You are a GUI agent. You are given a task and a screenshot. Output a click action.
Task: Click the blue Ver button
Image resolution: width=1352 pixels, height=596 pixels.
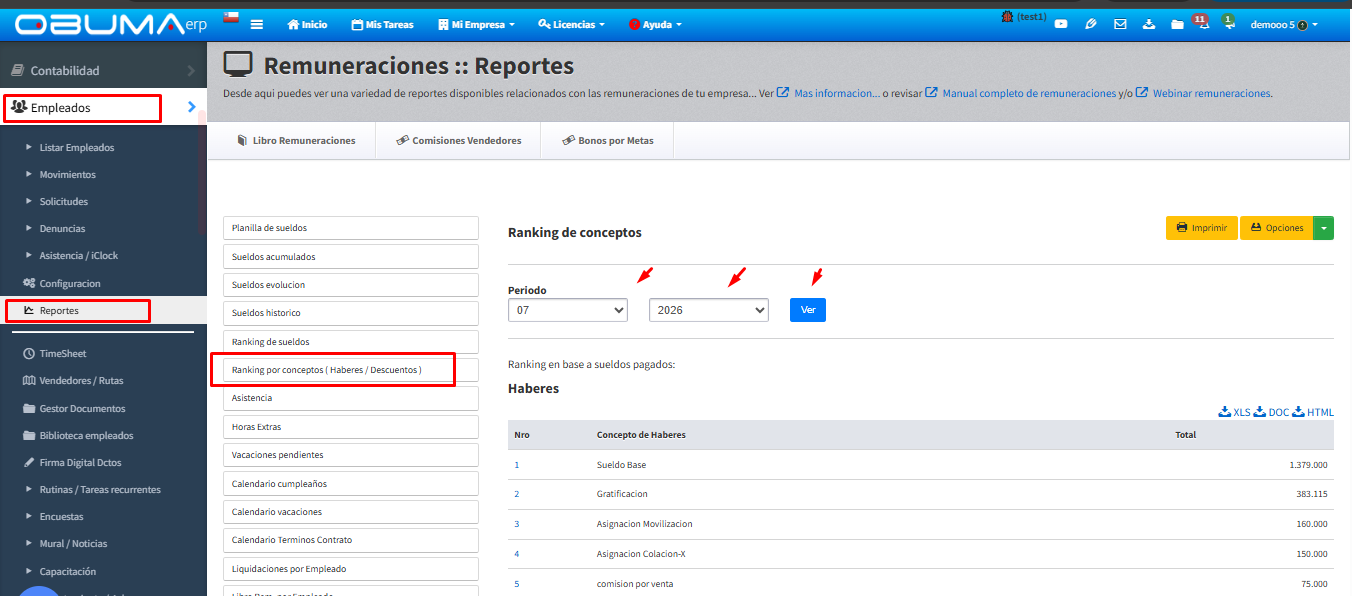point(808,310)
